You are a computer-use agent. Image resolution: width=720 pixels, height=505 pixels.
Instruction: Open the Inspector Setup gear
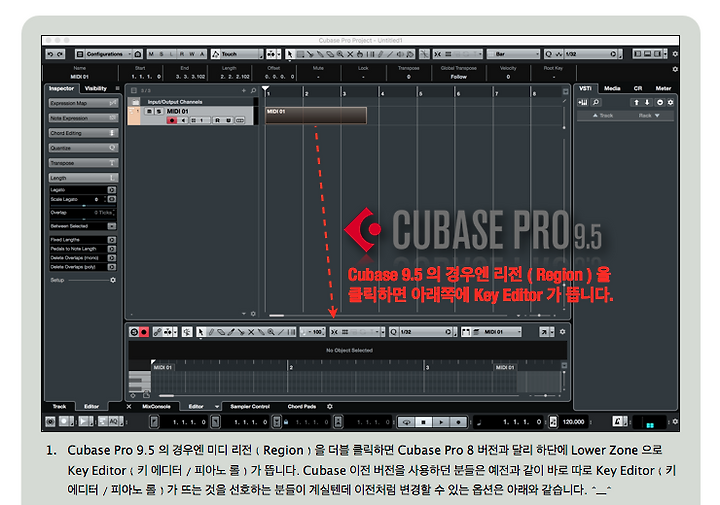[x=113, y=280]
